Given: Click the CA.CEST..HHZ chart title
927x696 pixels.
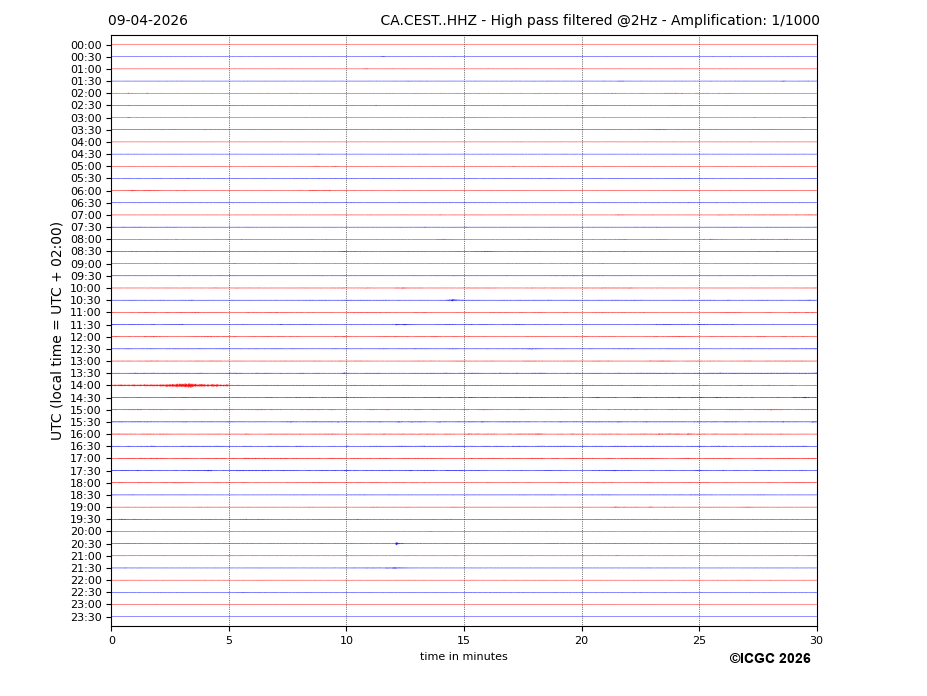Looking at the screenshot, I should 599,21.
